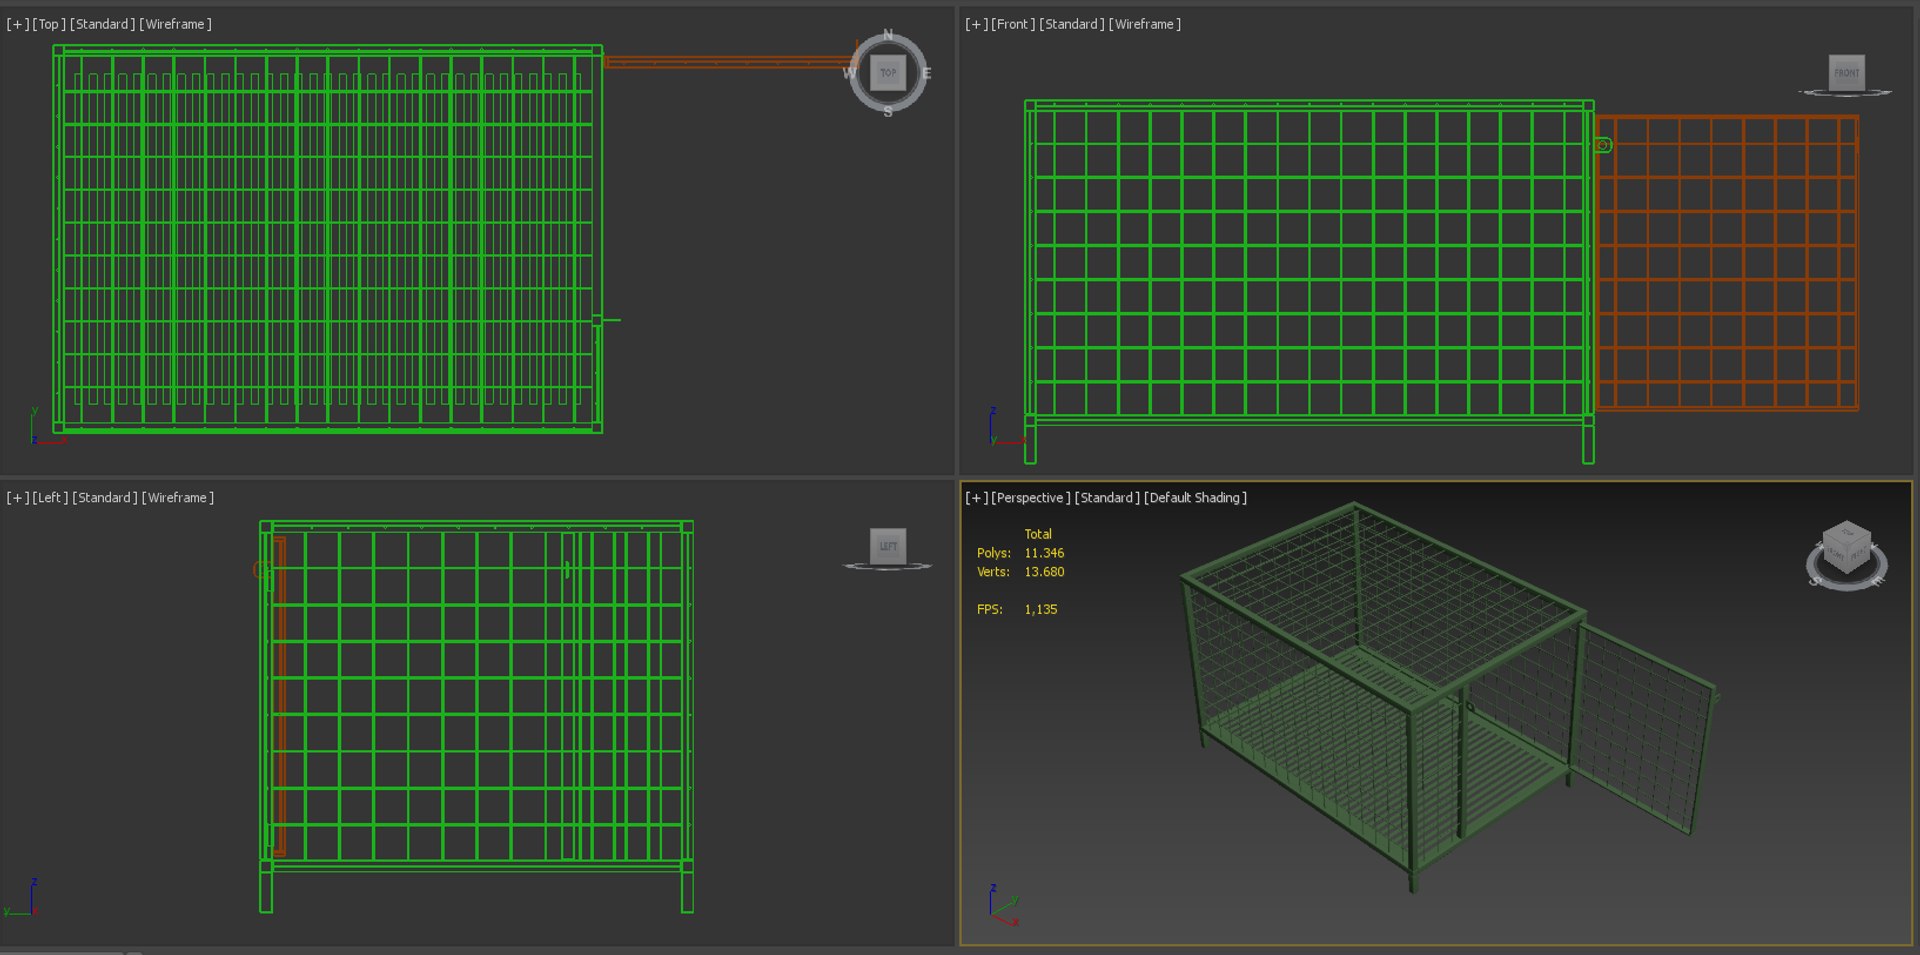Open [Standard] menu in Front viewport
Image resolution: width=1920 pixels, height=955 pixels.
[x=1072, y=24]
